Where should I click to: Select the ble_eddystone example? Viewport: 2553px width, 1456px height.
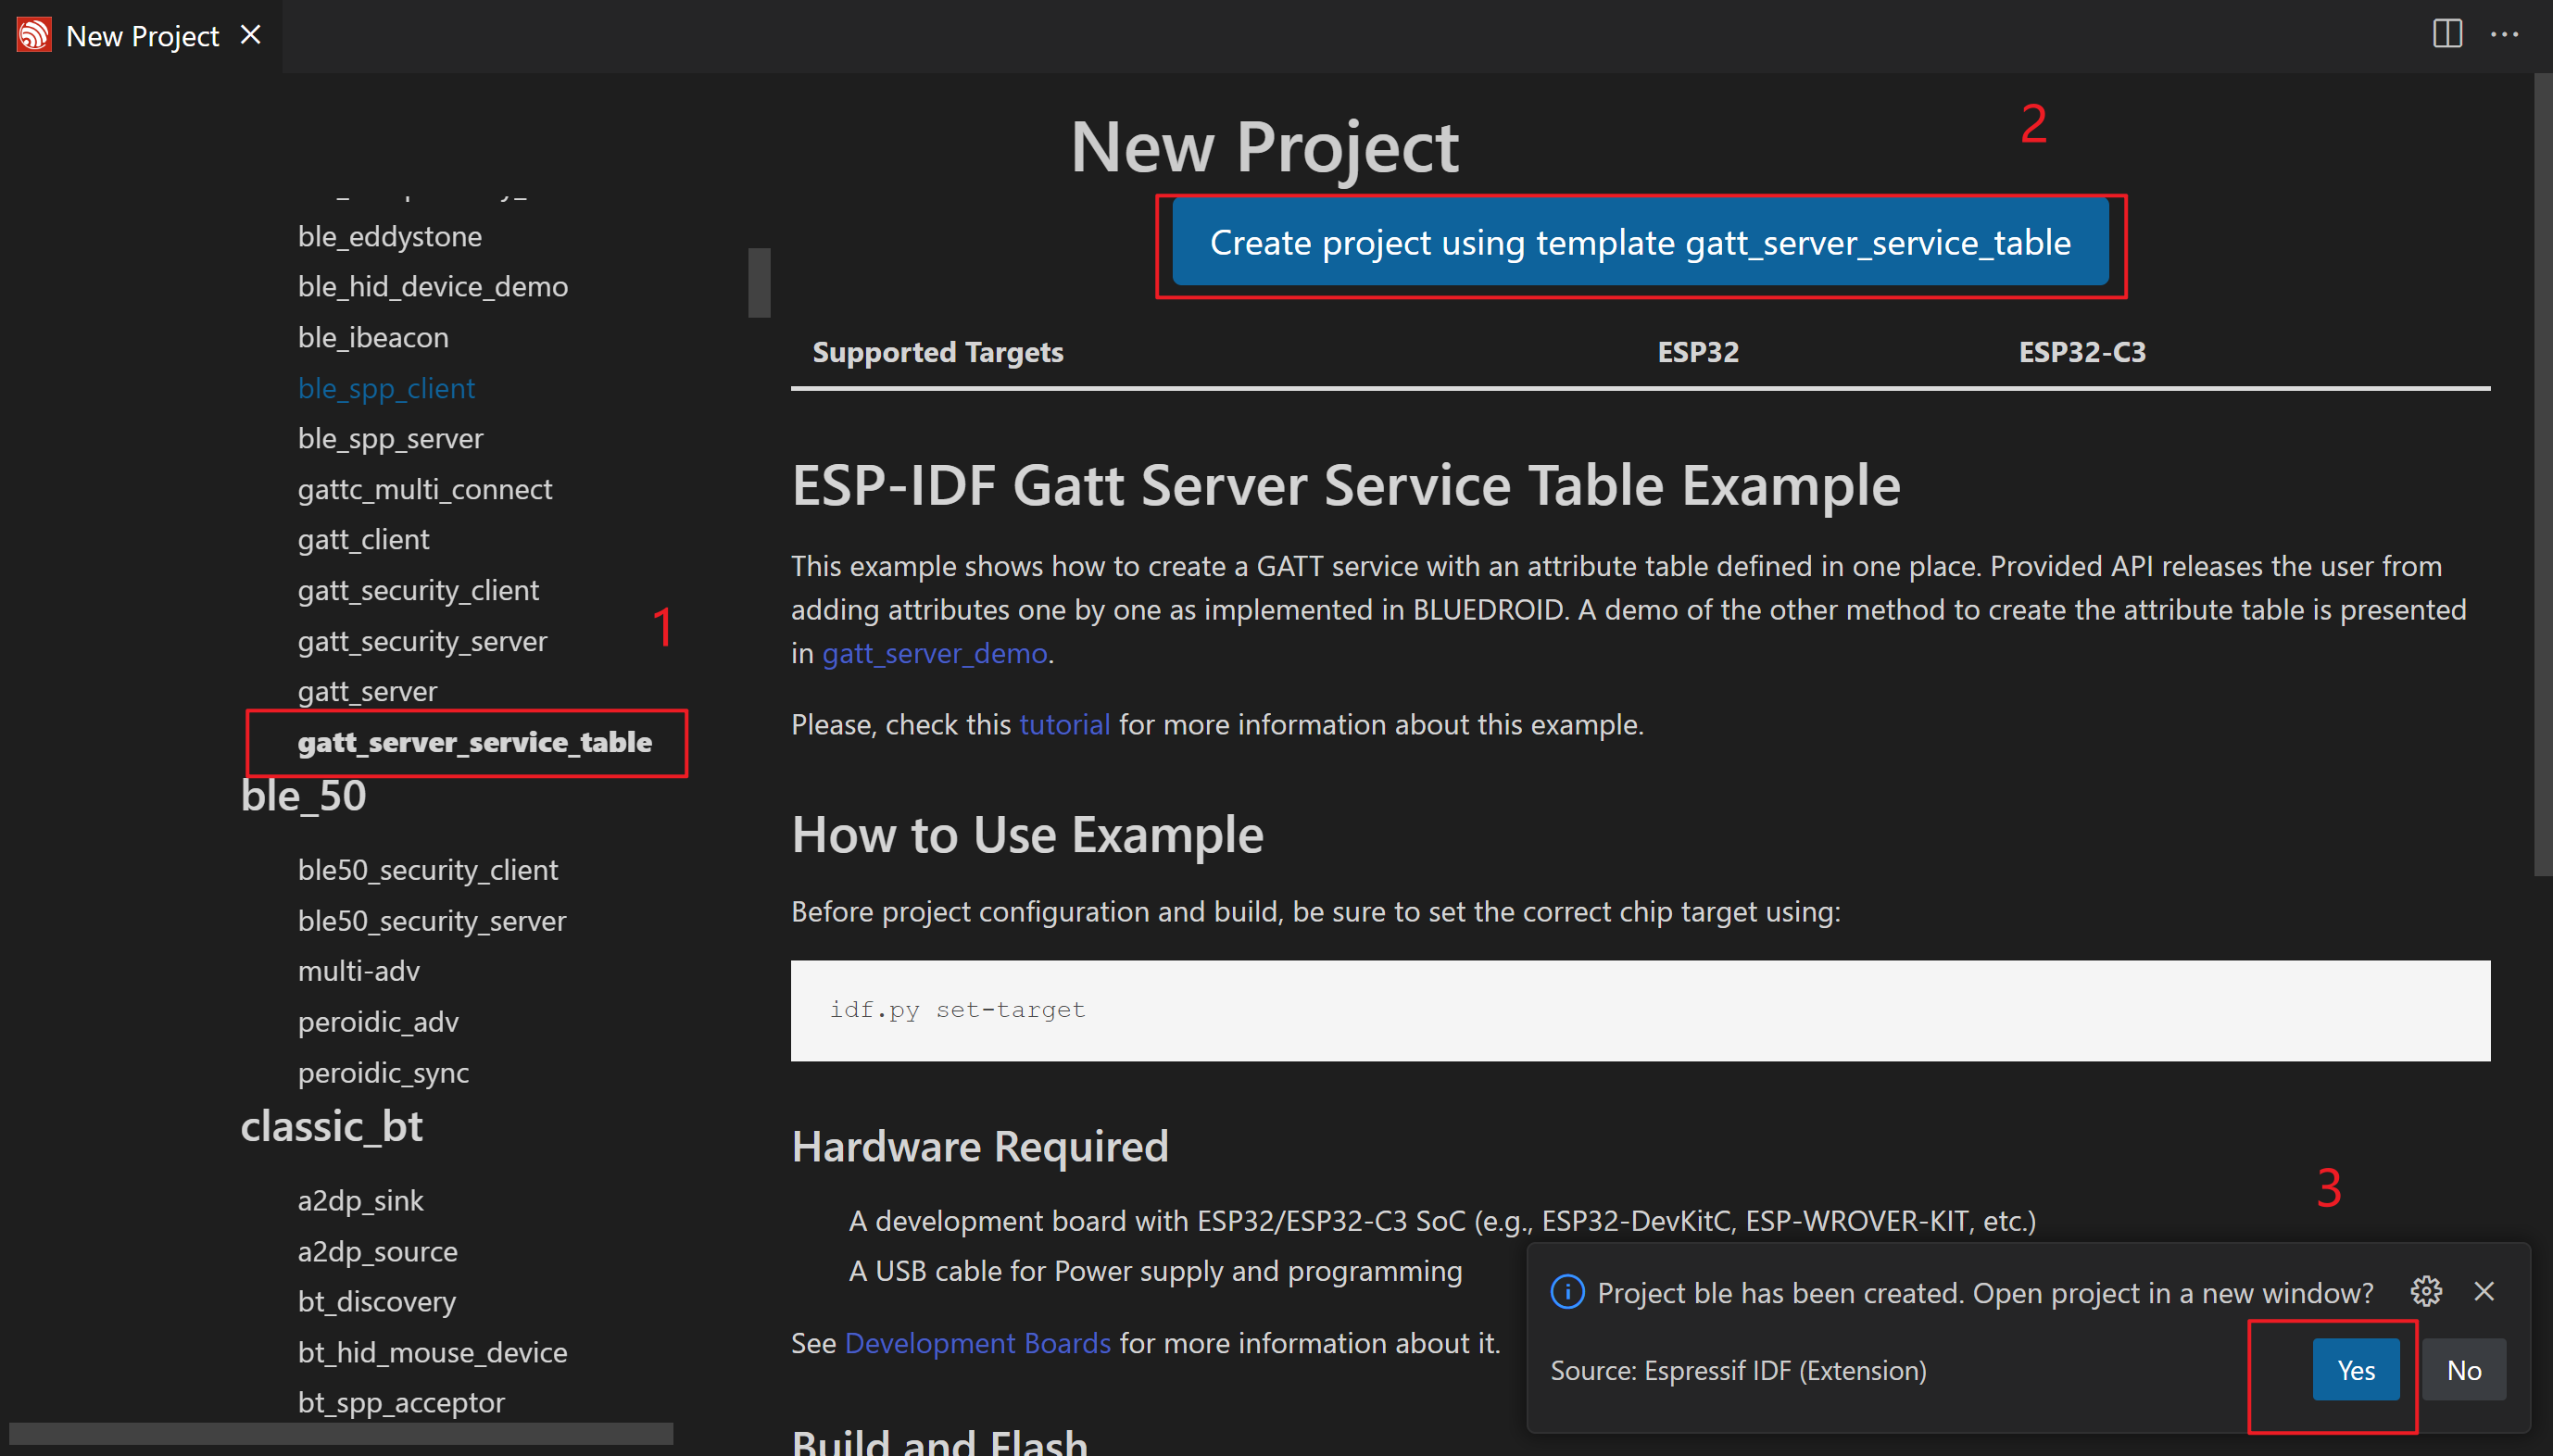[x=389, y=237]
